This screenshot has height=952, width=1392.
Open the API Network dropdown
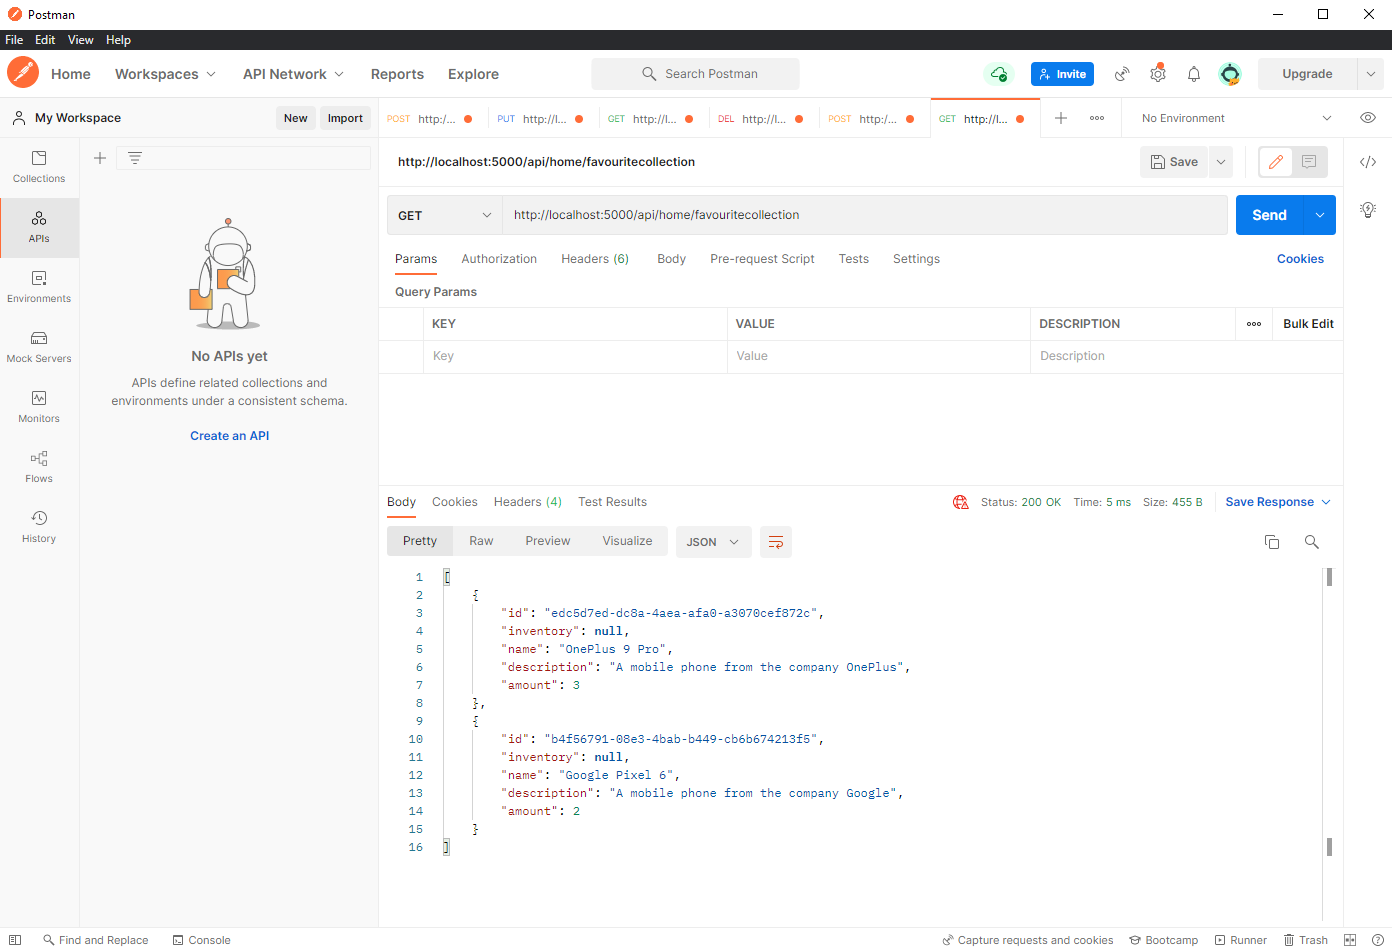tap(293, 74)
